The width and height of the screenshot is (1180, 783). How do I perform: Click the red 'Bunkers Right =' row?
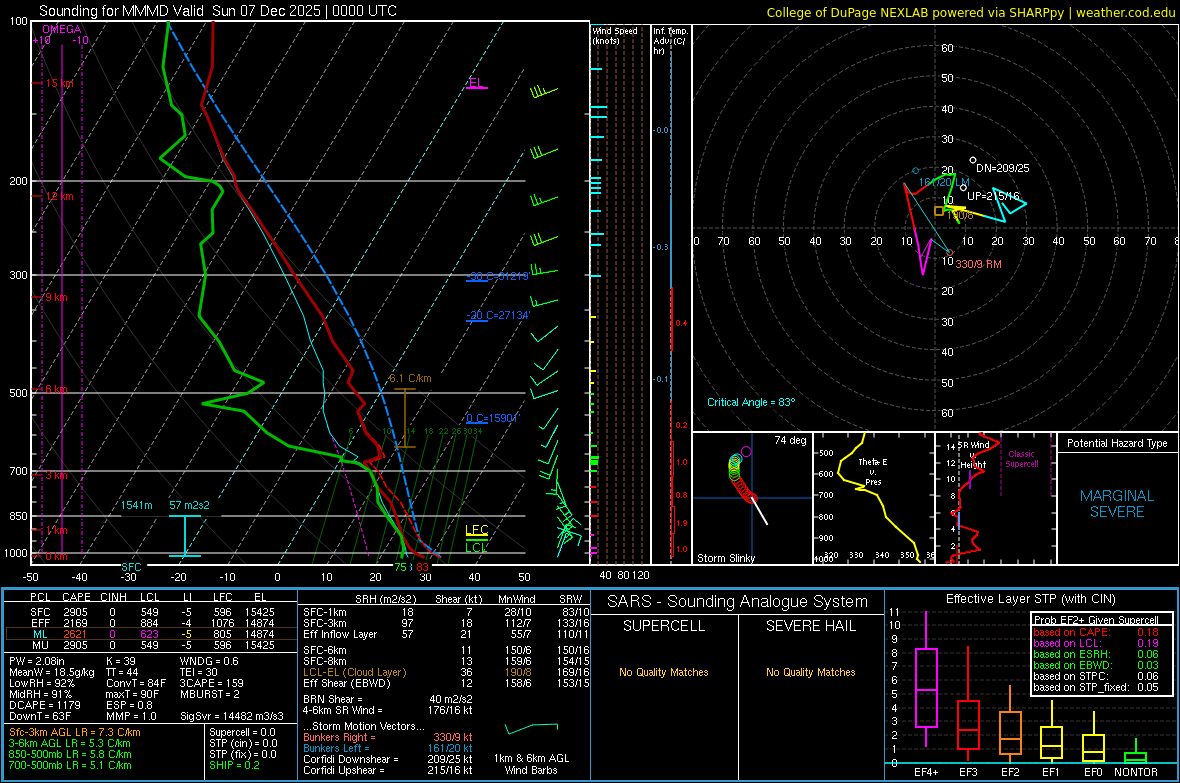tap(388, 737)
